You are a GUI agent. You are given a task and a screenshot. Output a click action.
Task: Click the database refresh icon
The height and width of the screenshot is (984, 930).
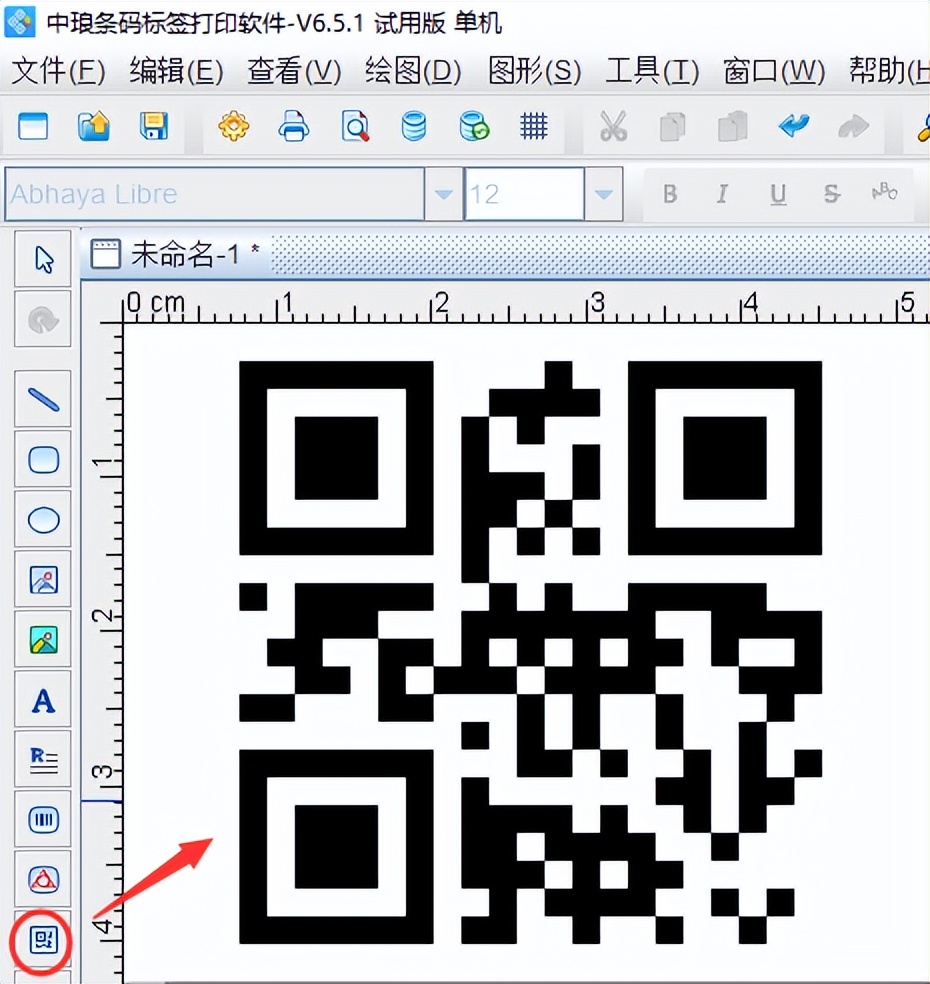(474, 126)
